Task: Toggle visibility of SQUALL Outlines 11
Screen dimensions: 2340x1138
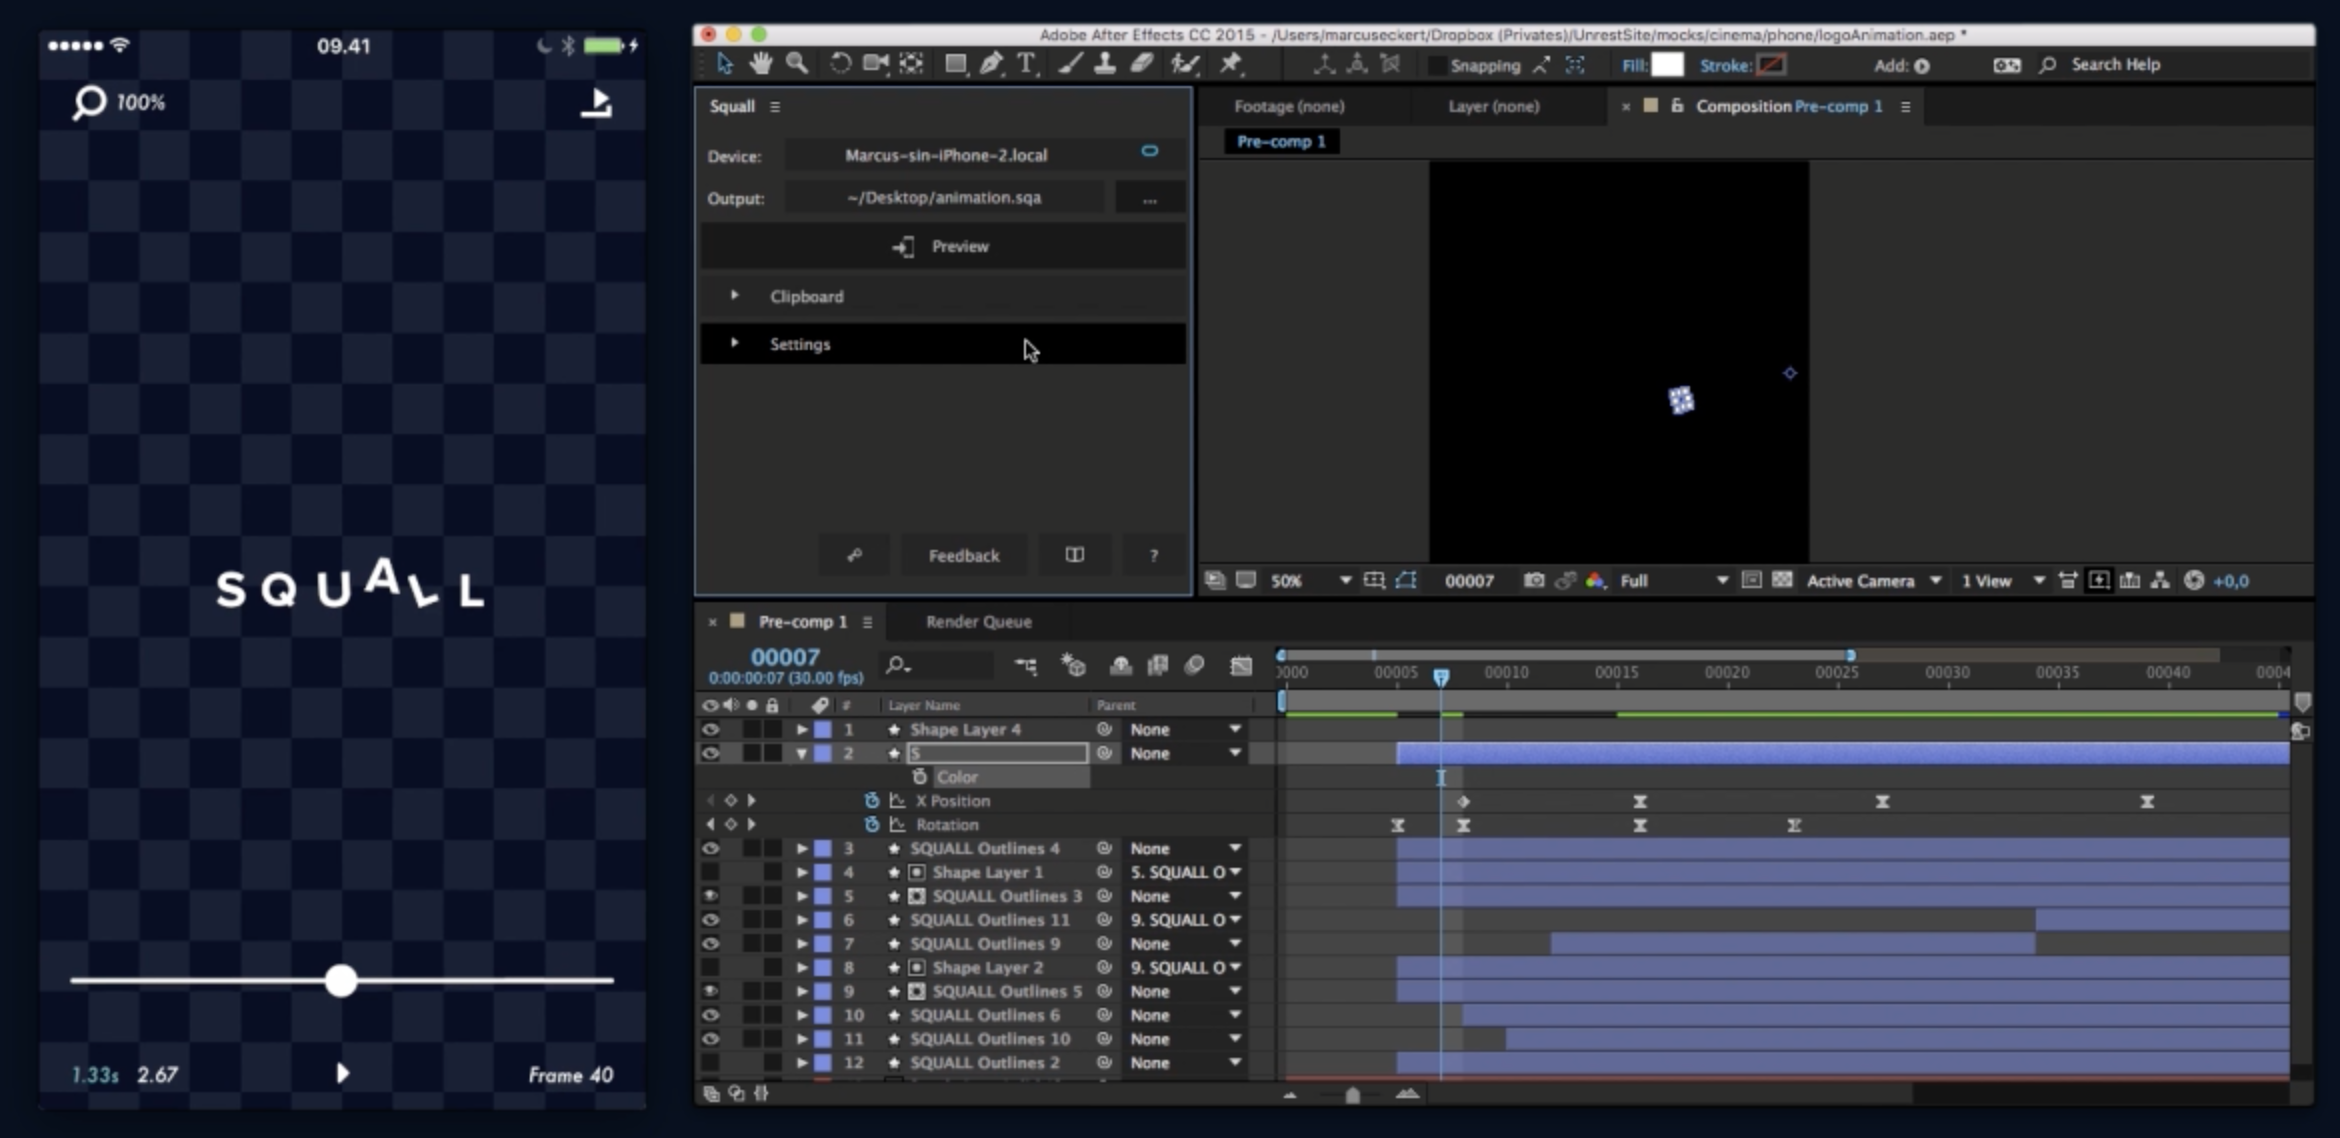Action: (710, 919)
